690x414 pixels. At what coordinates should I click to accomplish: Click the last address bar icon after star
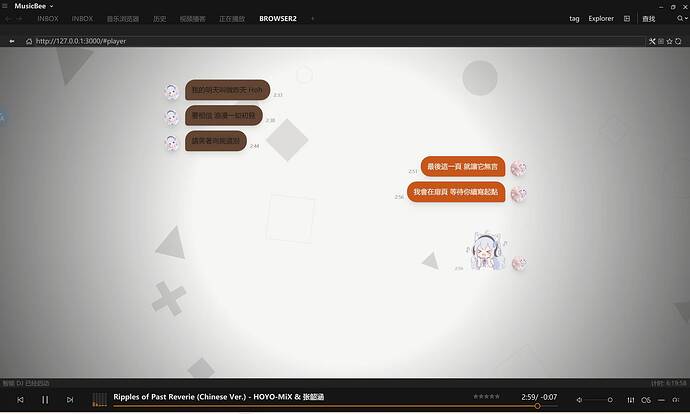pos(678,41)
